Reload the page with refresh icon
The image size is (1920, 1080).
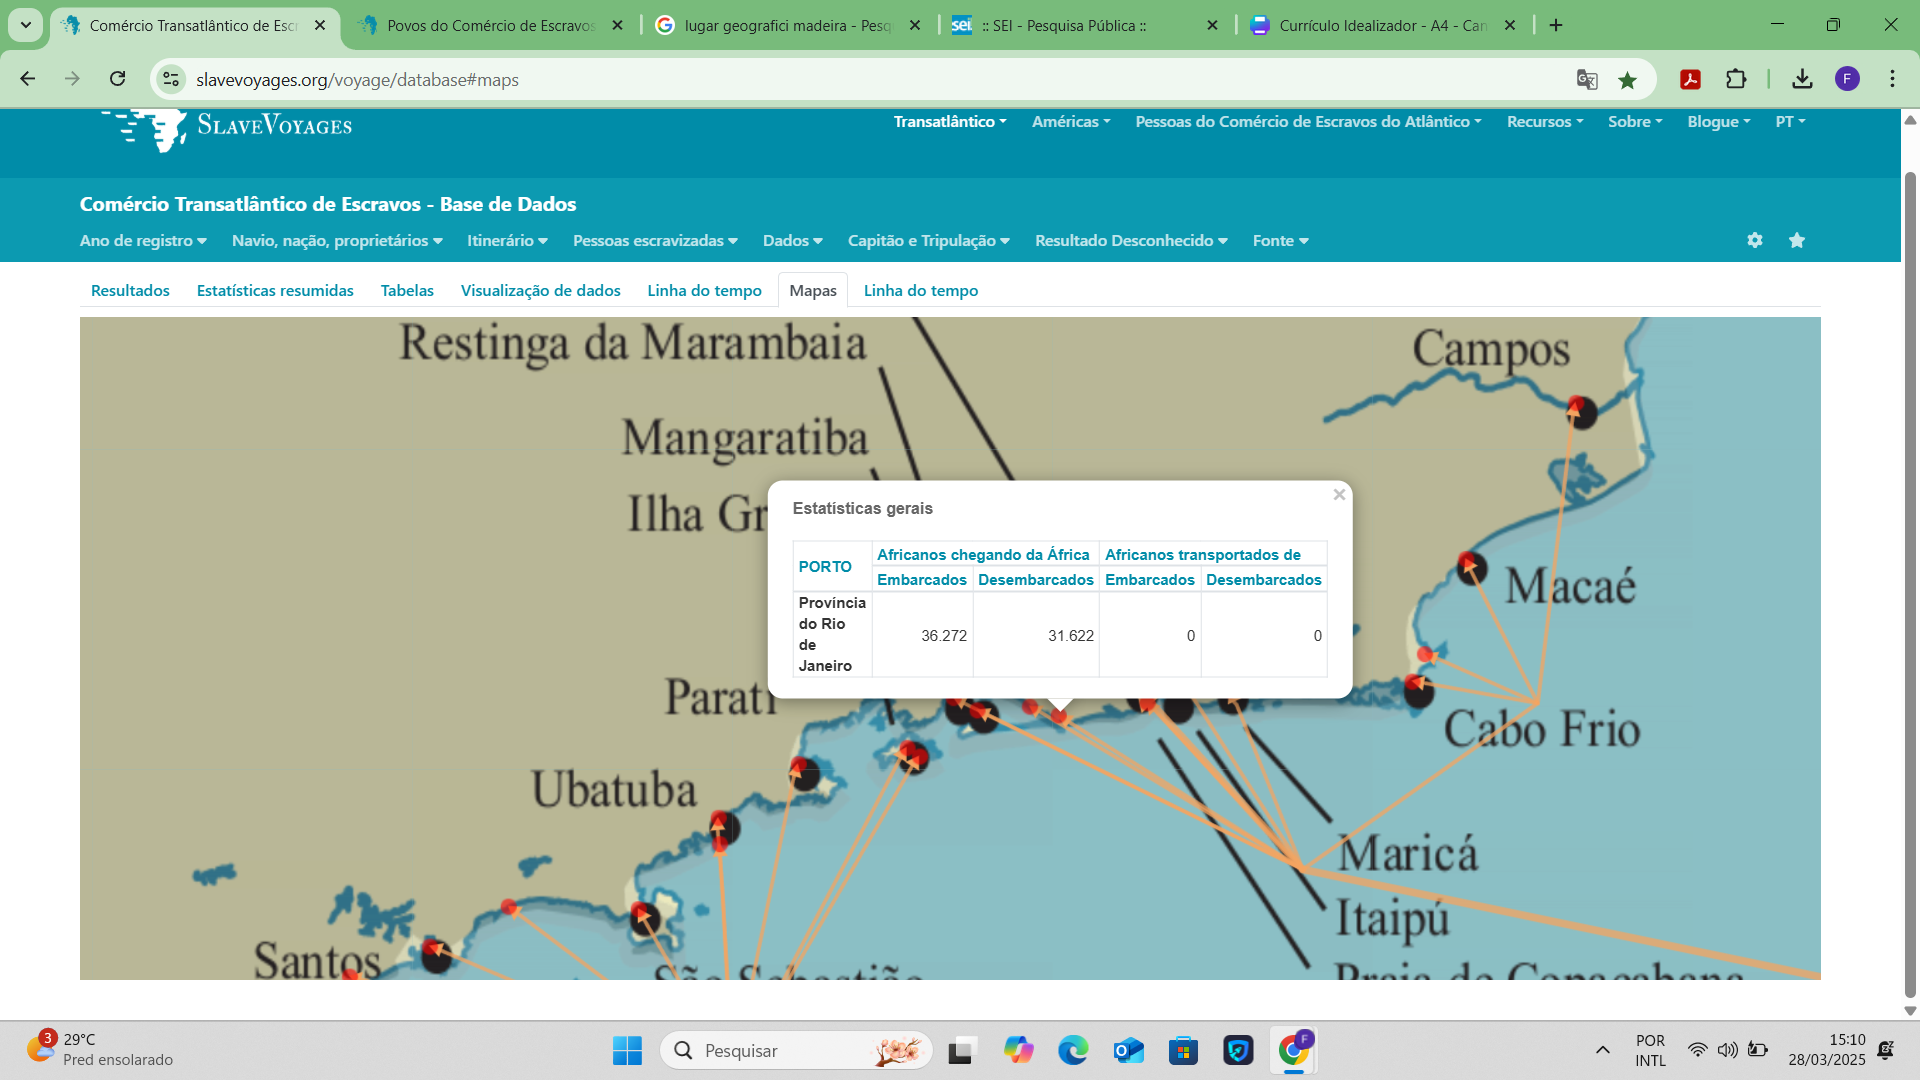pyautogui.click(x=118, y=79)
